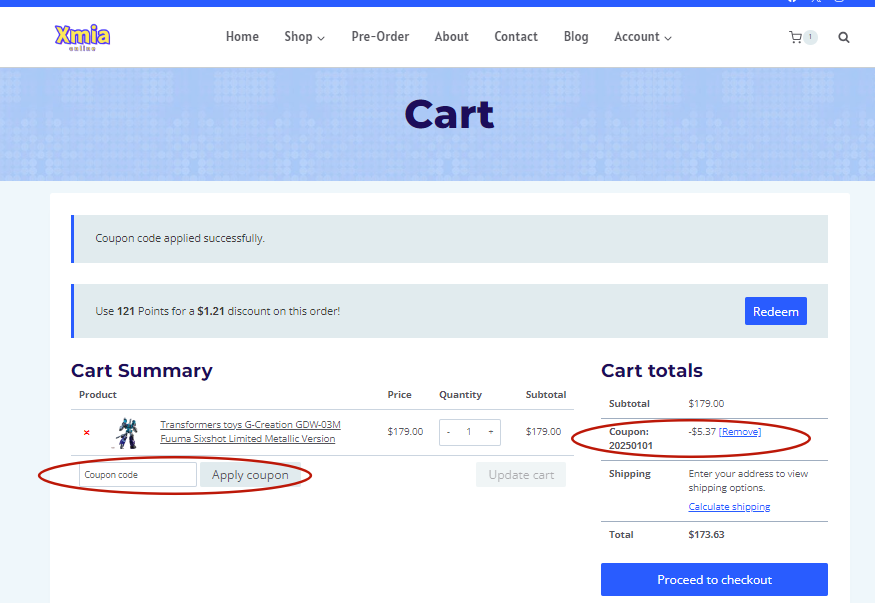Expand the Shop dropdown menu
This screenshot has width=875, height=603.
coord(304,37)
